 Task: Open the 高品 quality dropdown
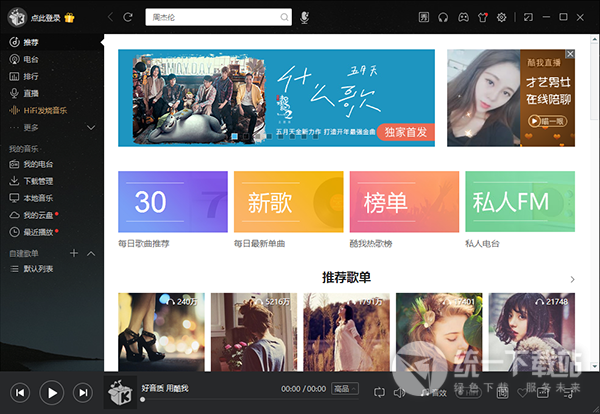[345, 389]
